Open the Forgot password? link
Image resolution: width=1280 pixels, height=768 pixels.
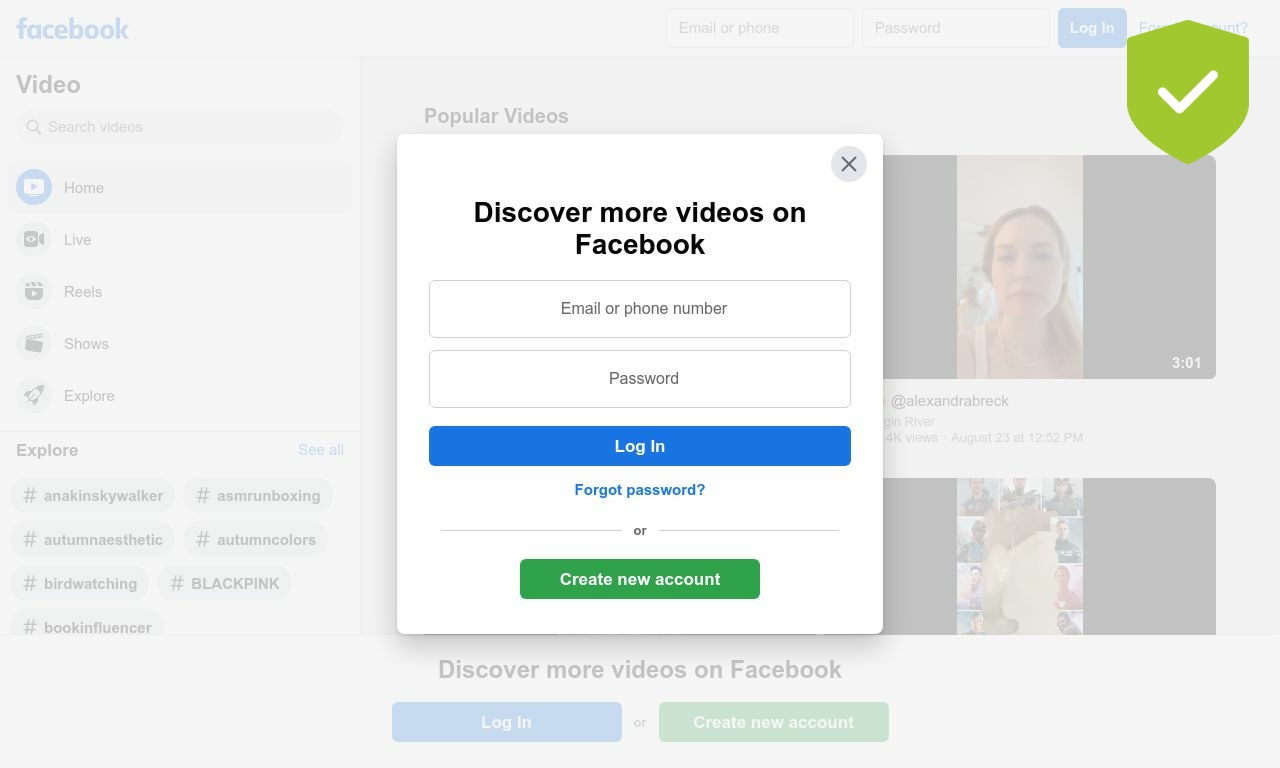pos(640,490)
